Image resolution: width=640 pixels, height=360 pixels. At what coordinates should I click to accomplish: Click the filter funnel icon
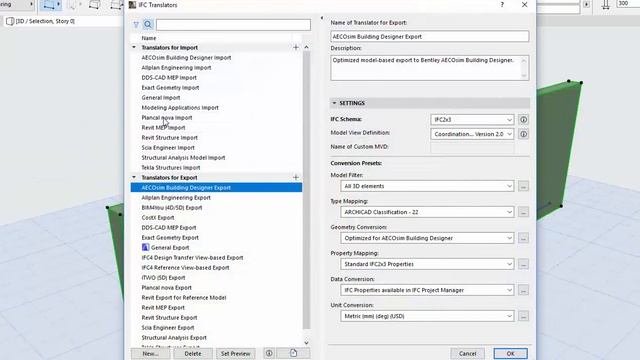[x=136, y=25]
